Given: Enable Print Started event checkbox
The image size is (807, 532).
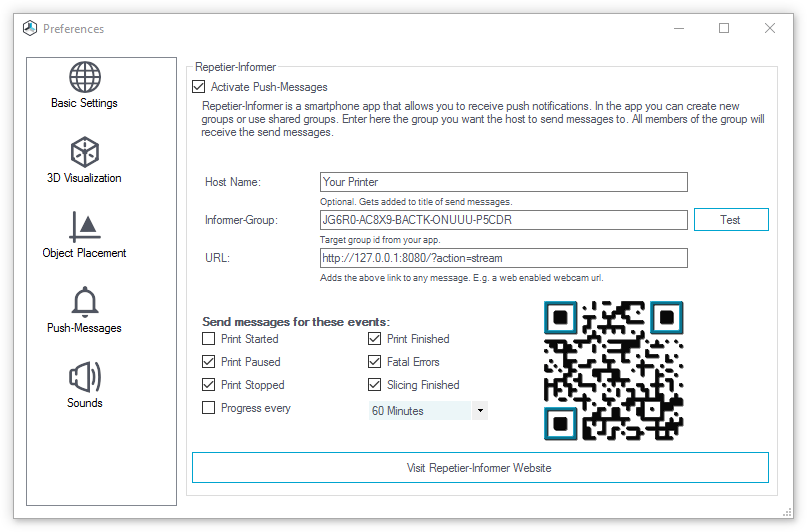Looking at the screenshot, I should coord(208,339).
